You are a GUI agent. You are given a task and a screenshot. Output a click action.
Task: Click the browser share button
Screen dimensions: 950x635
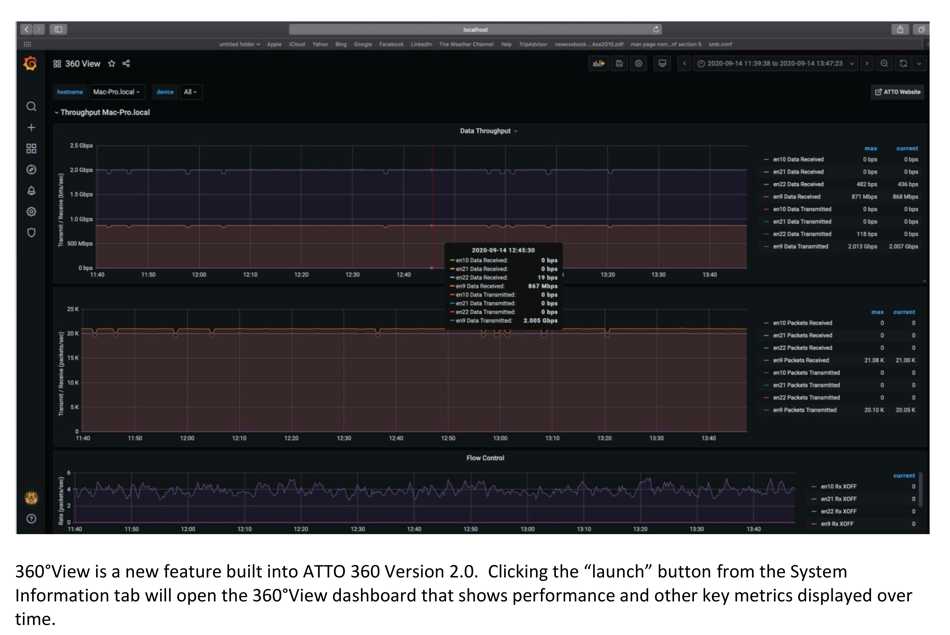click(900, 29)
